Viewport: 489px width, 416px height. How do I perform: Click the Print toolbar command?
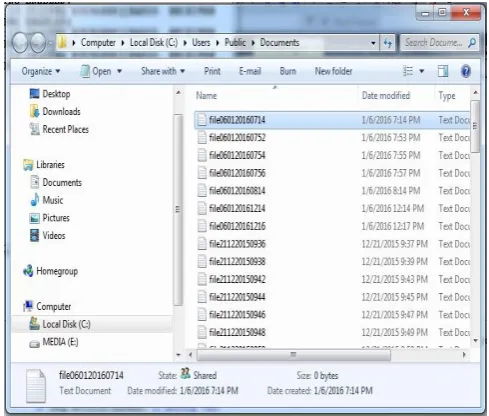click(212, 71)
